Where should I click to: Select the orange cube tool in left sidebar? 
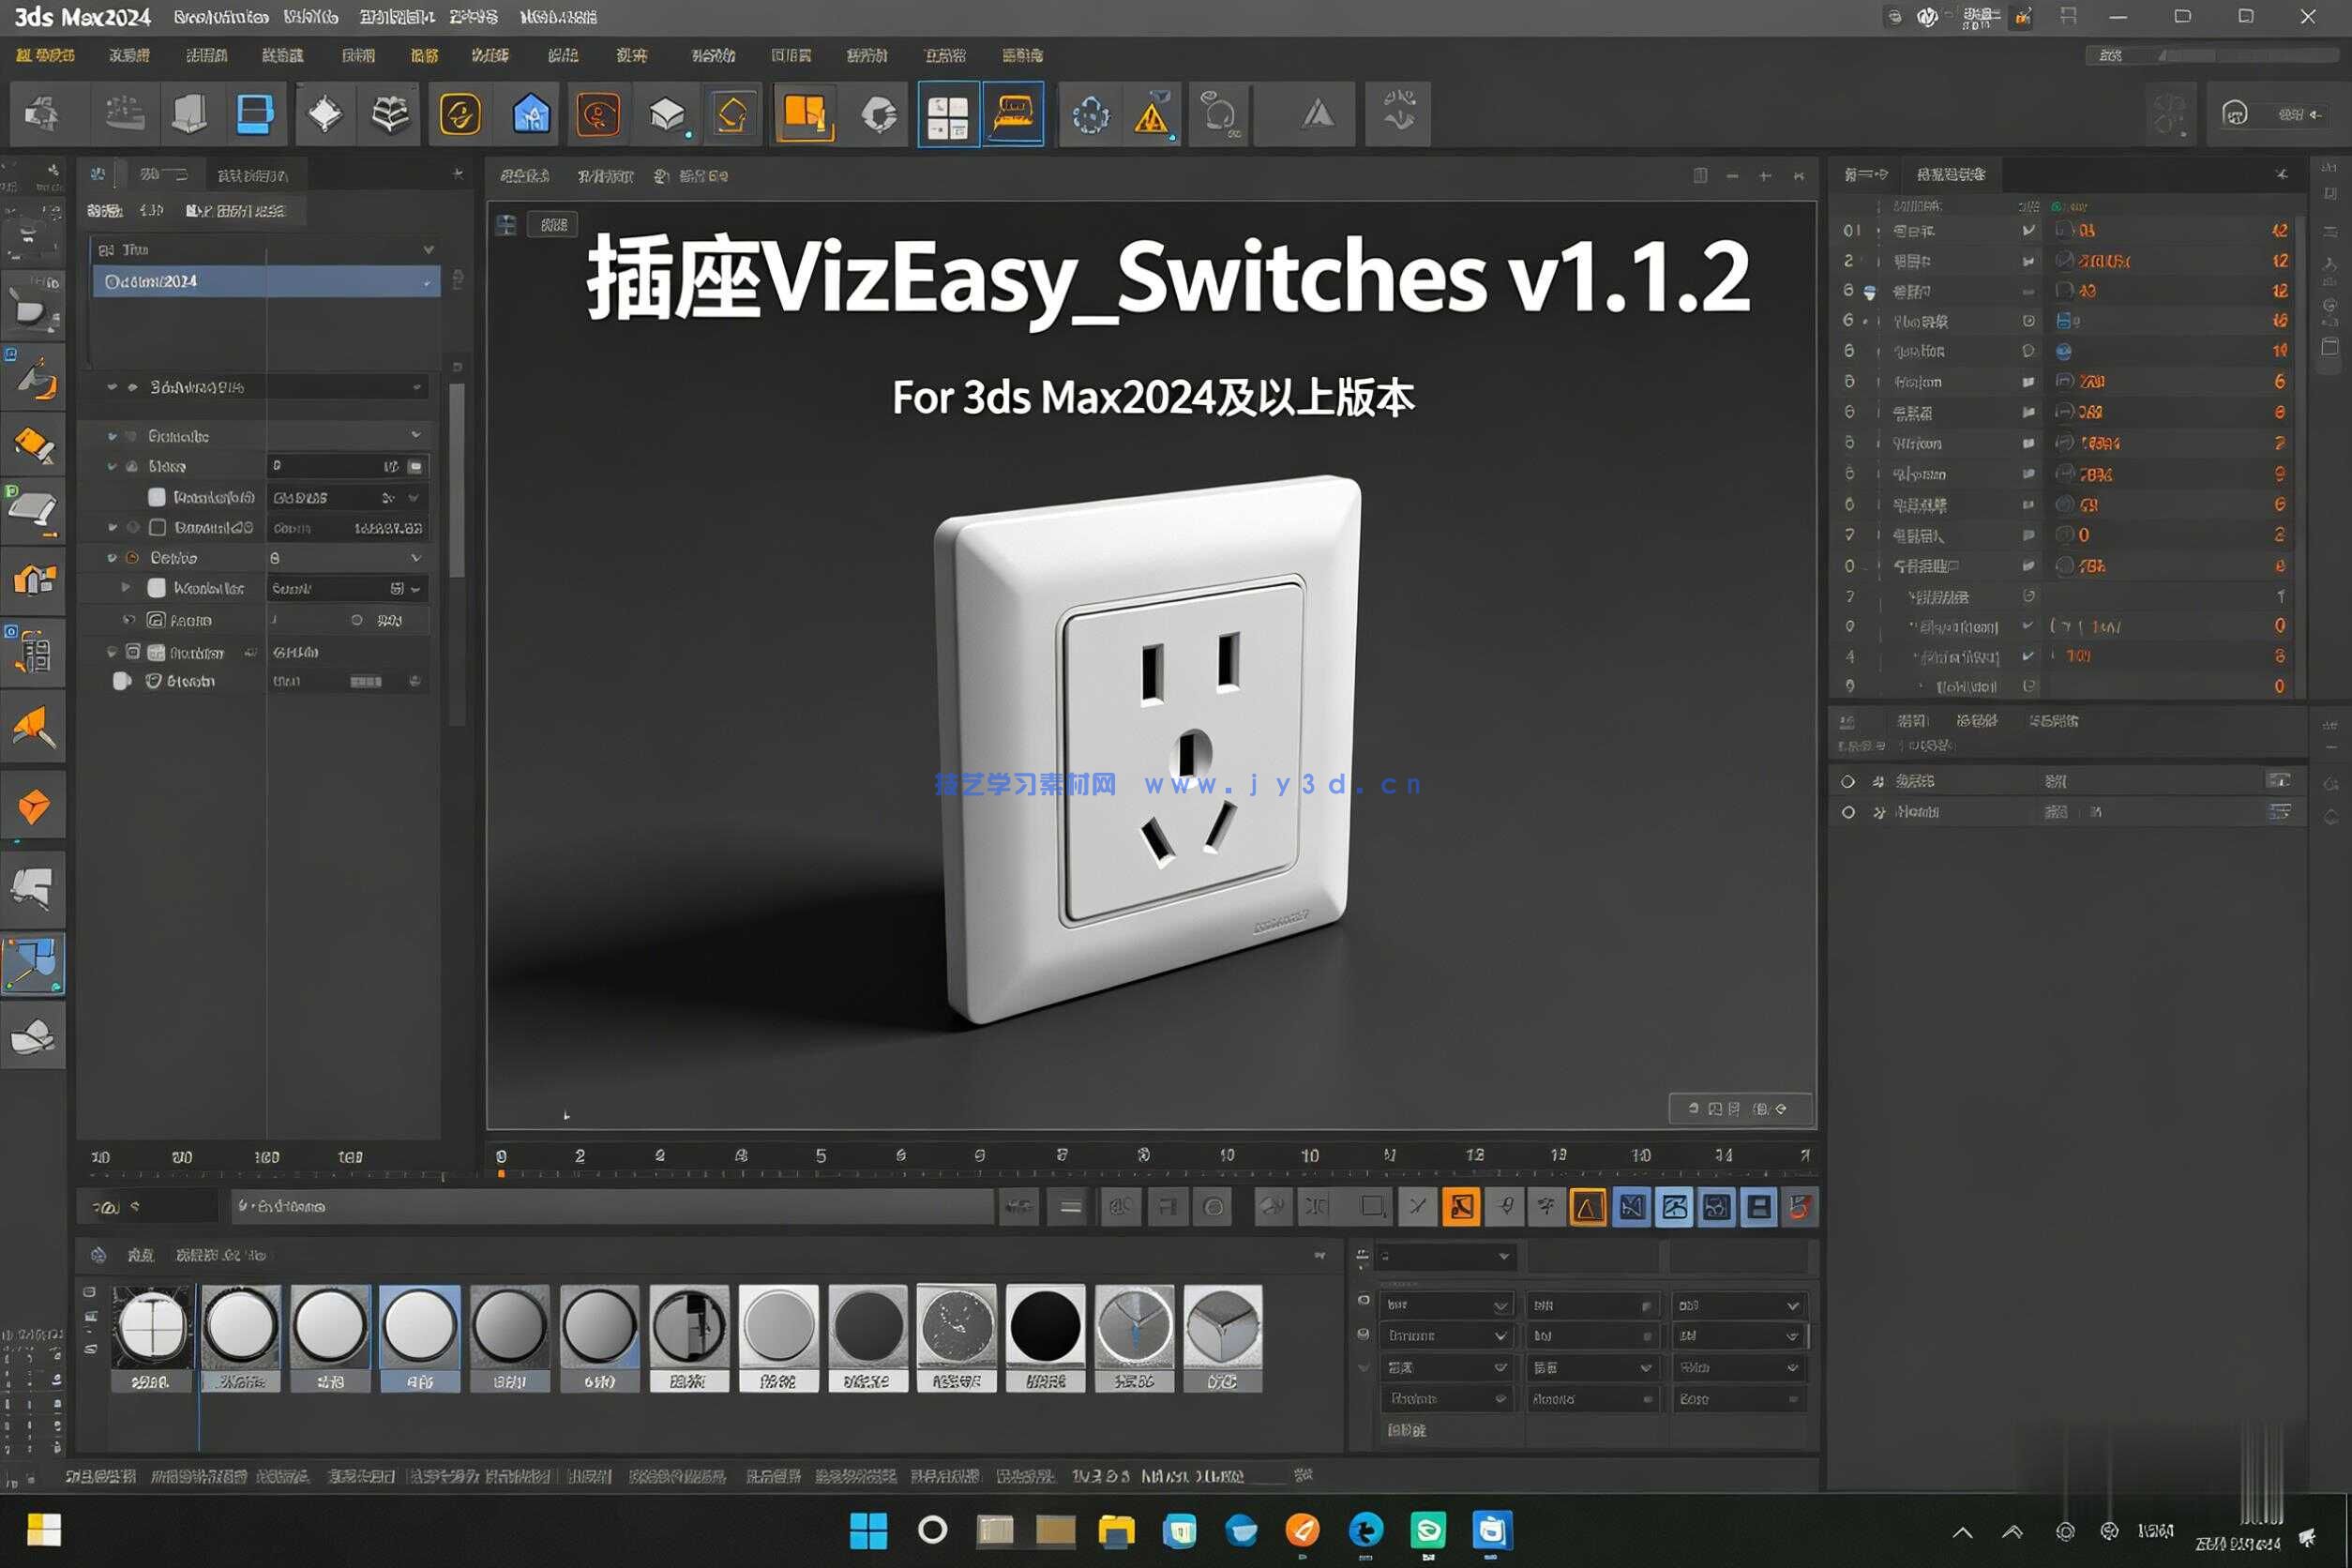33,805
